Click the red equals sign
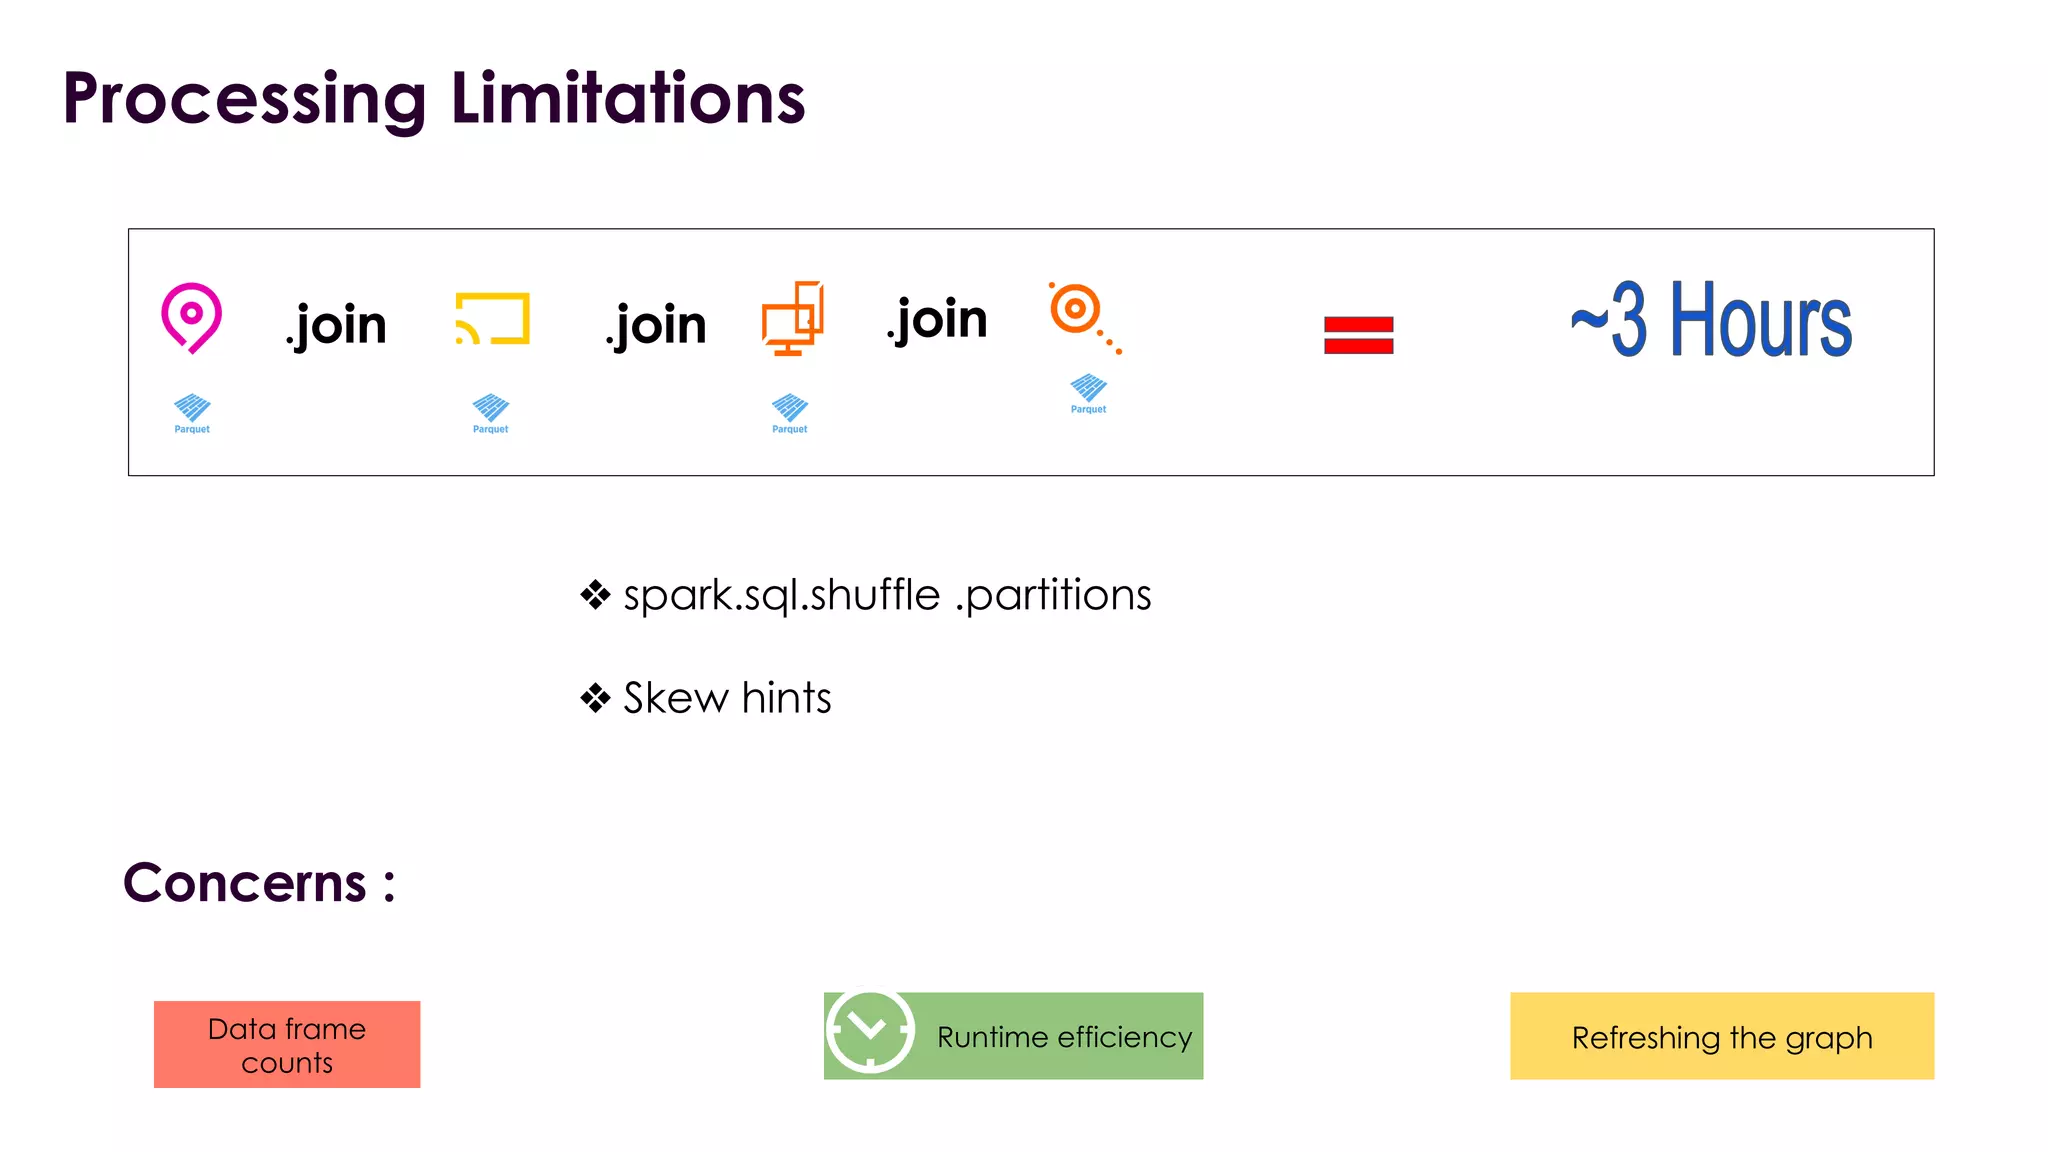 click(x=1358, y=335)
